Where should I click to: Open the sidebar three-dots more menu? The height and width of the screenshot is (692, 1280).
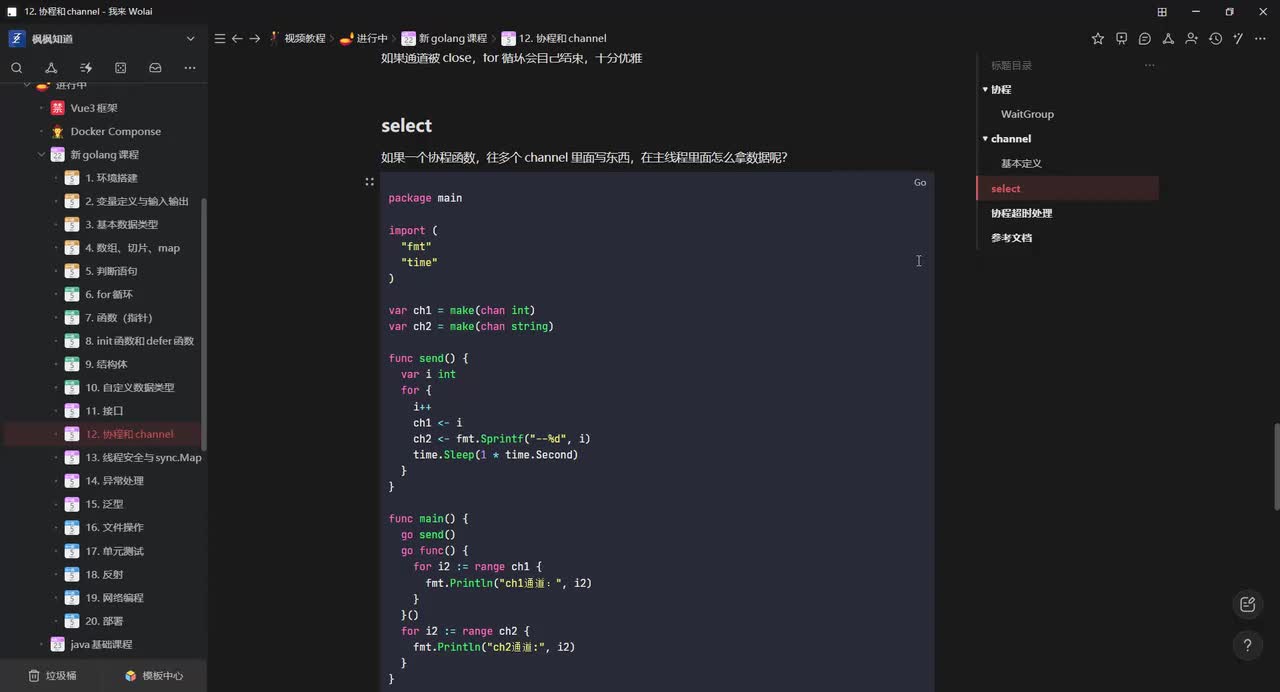[190, 68]
